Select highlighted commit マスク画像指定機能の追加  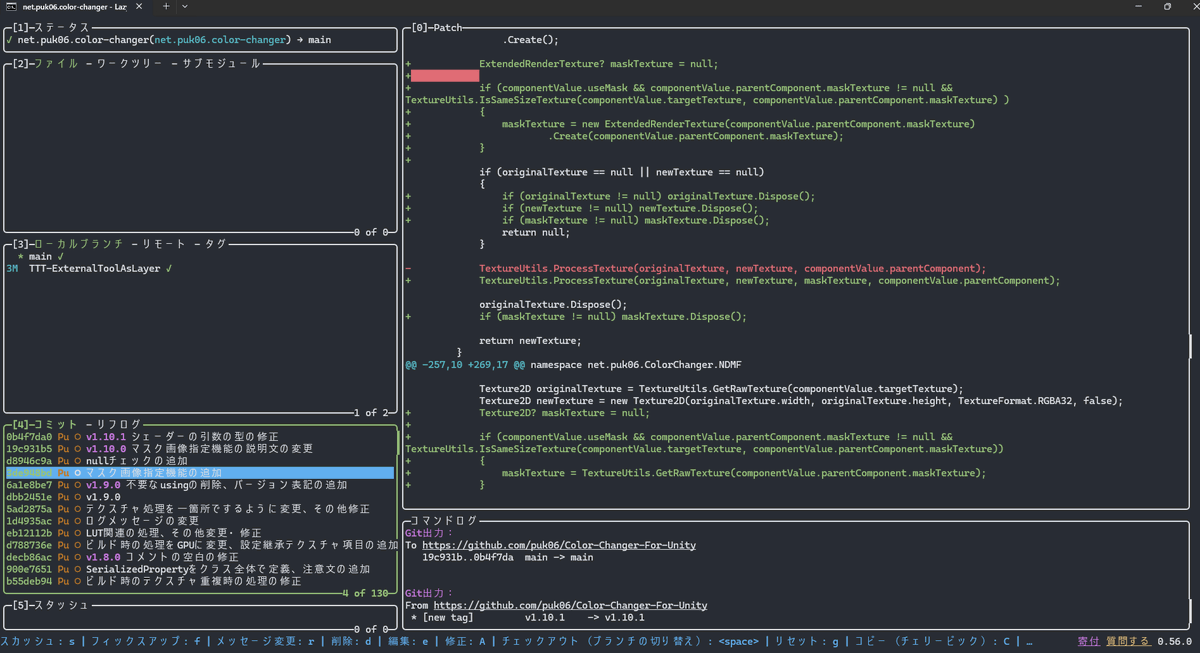click(200, 472)
